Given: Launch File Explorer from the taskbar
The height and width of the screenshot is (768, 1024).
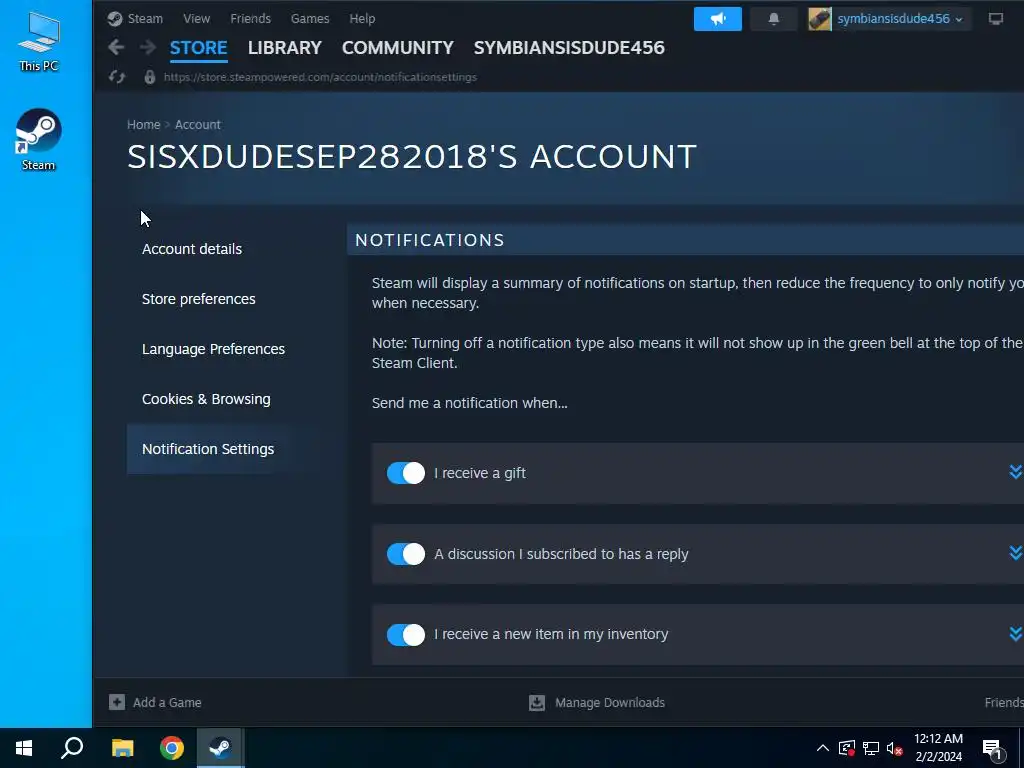Looking at the screenshot, I should click(122, 748).
